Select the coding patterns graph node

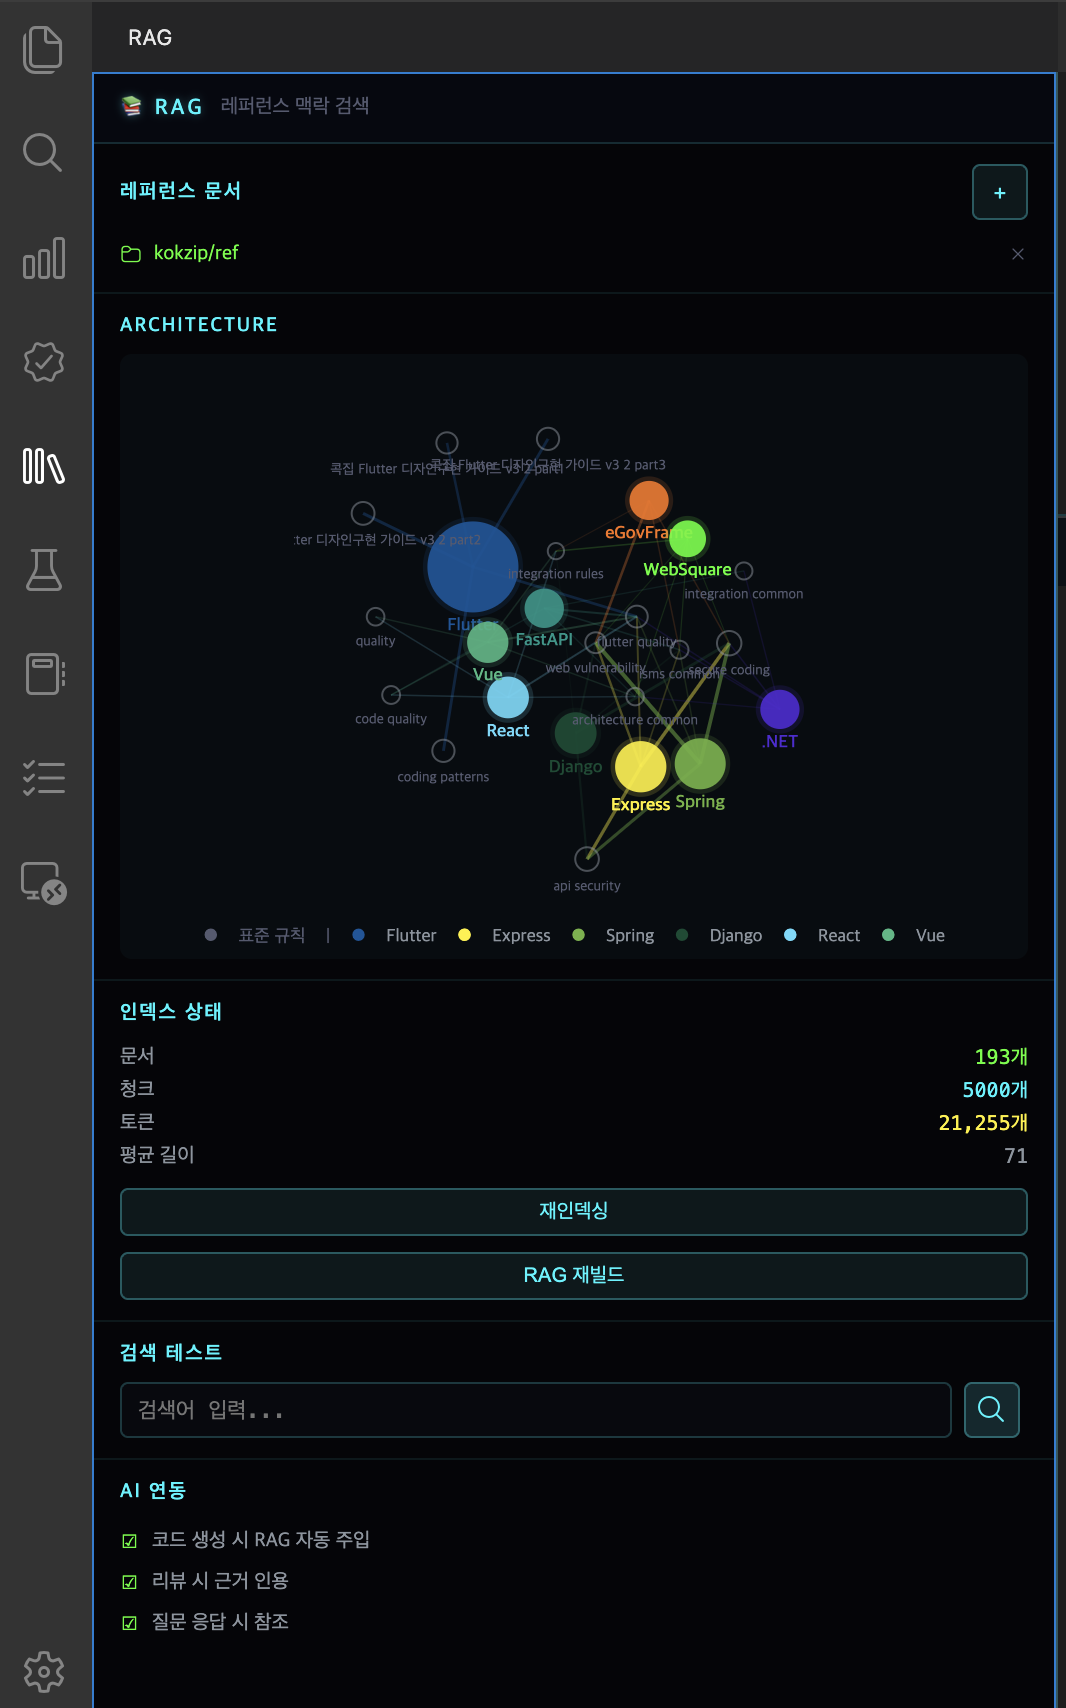coord(443,750)
